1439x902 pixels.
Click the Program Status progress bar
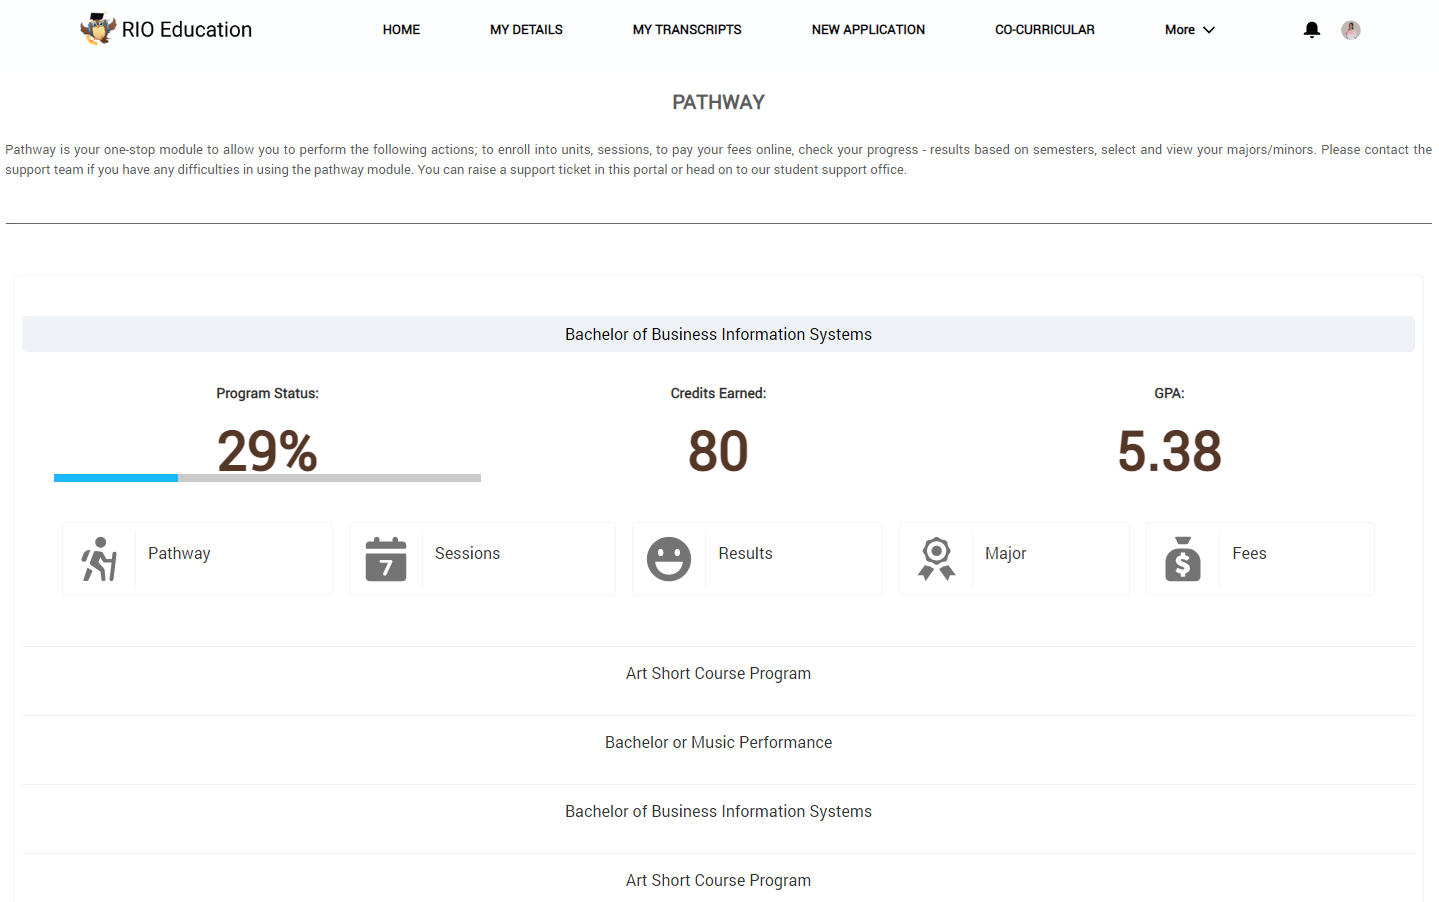(267, 478)
